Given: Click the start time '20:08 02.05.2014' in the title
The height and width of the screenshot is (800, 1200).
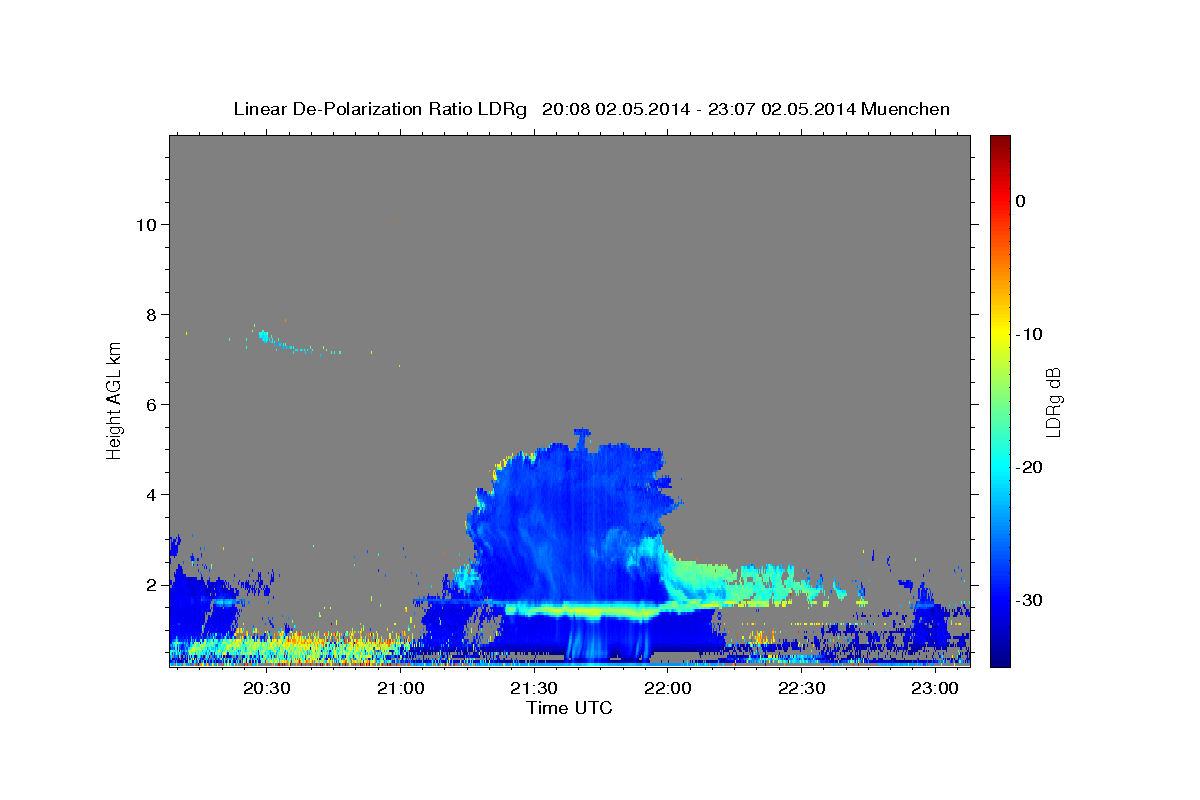Looking at the screenshot, I should pos(615,109).
